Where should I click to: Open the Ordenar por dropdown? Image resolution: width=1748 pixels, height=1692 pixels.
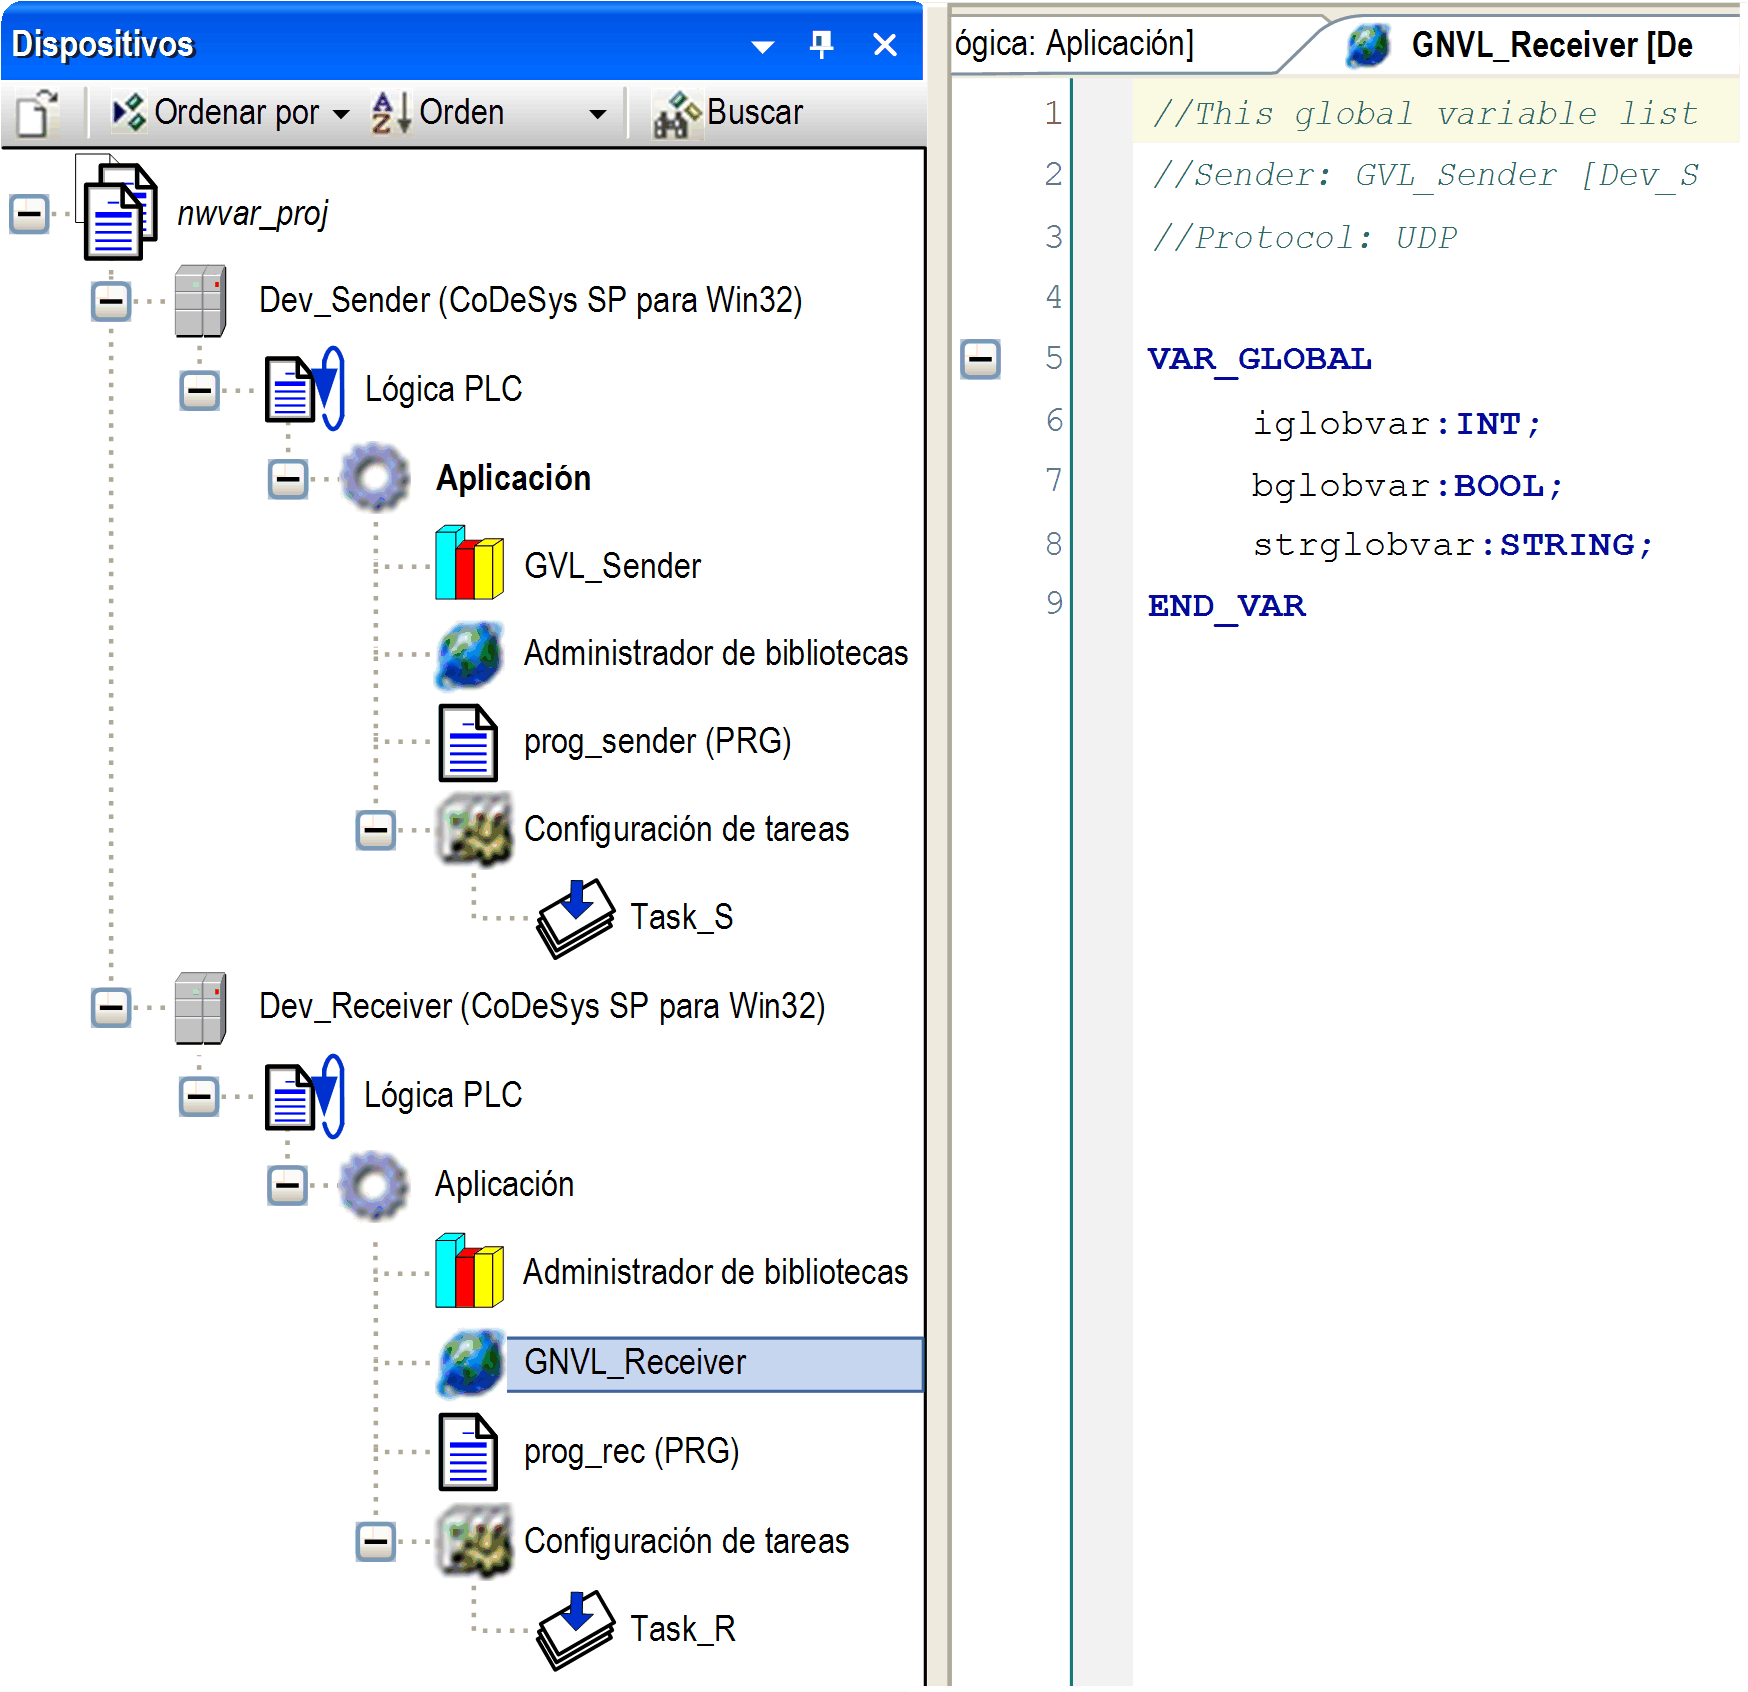(232, 113)
